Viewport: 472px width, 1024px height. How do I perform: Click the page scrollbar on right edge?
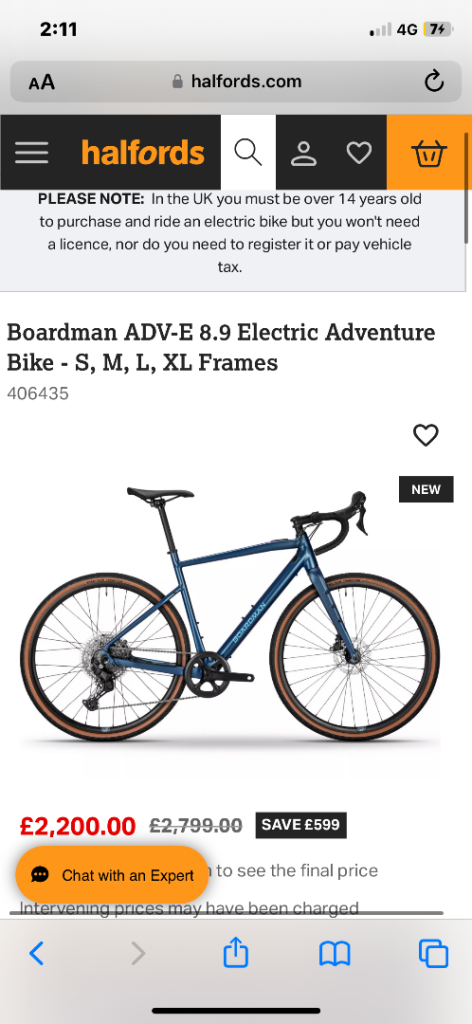[466, 188]
